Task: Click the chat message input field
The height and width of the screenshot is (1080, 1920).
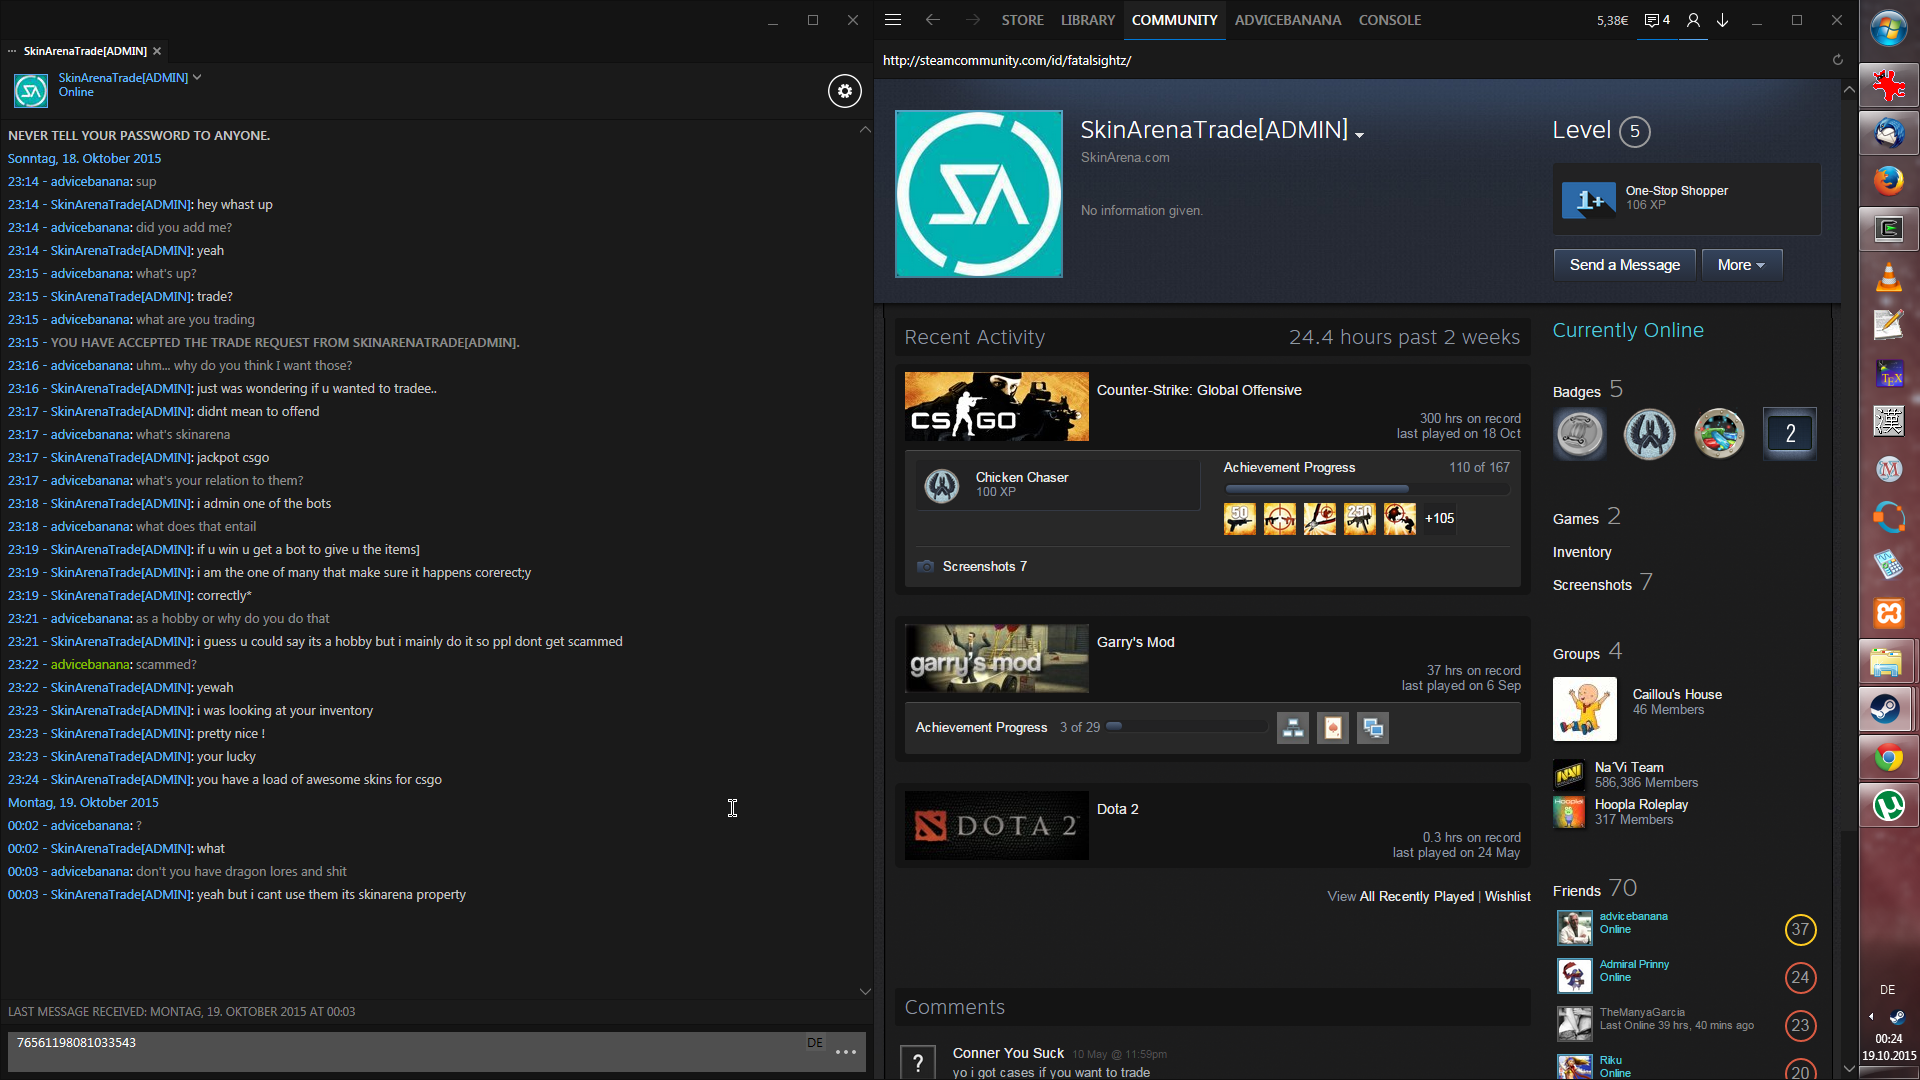Action: [400, 1051]
